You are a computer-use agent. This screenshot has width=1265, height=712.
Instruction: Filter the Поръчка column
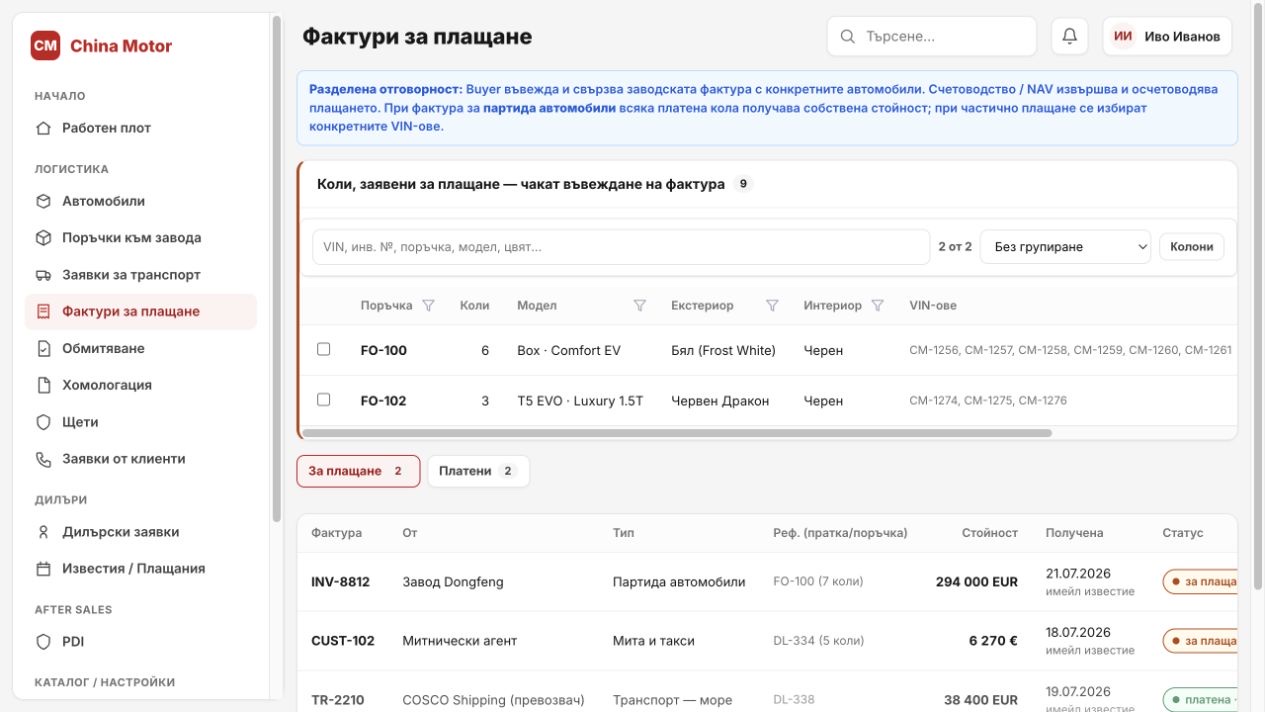point(429,305)
